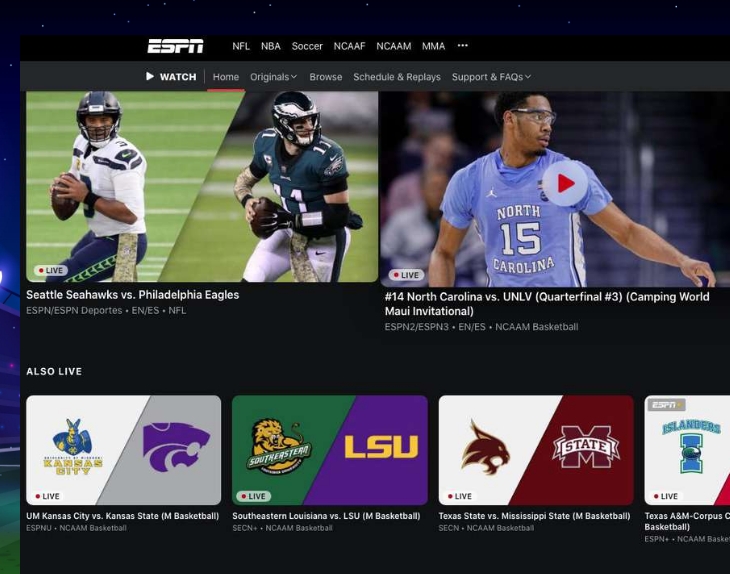Click the ESPN+ badge on Islanders card
The image size is (730, 574).
(667, 405)
